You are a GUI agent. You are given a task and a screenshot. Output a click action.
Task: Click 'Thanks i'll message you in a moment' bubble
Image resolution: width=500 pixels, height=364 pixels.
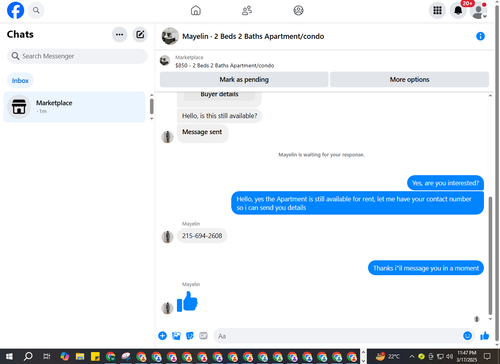(x=426, y=268)
